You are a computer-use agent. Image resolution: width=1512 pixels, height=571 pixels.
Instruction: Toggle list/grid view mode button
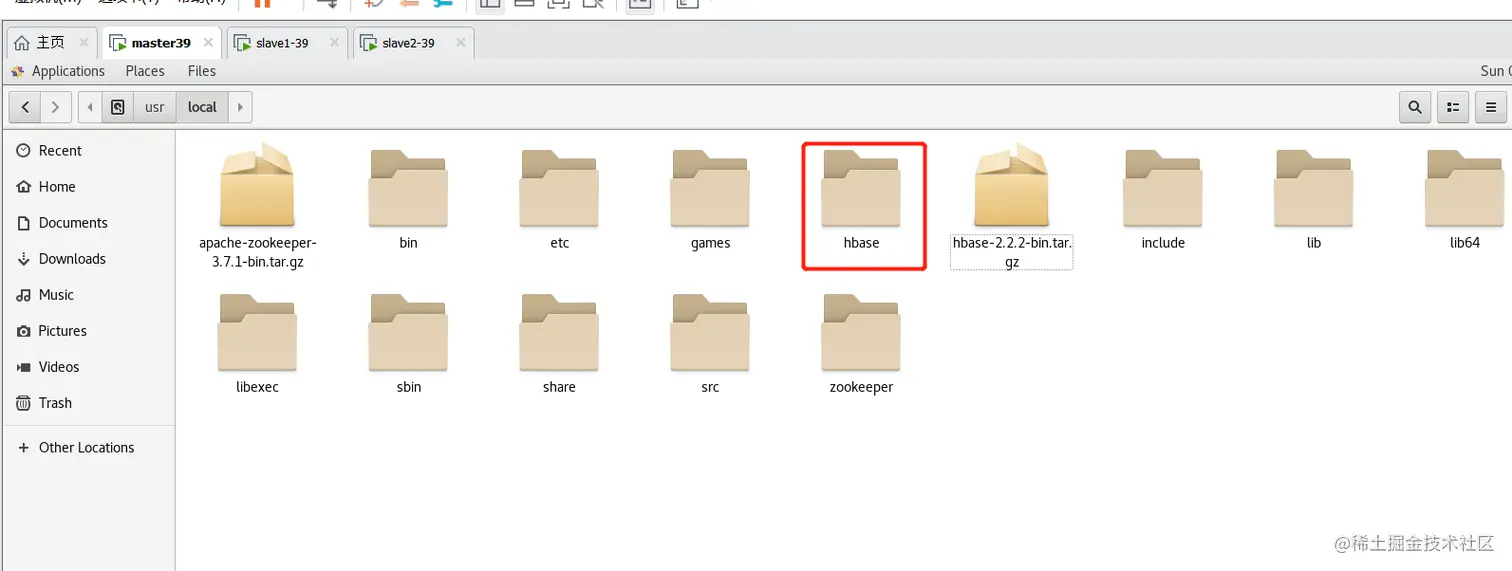1453,107
